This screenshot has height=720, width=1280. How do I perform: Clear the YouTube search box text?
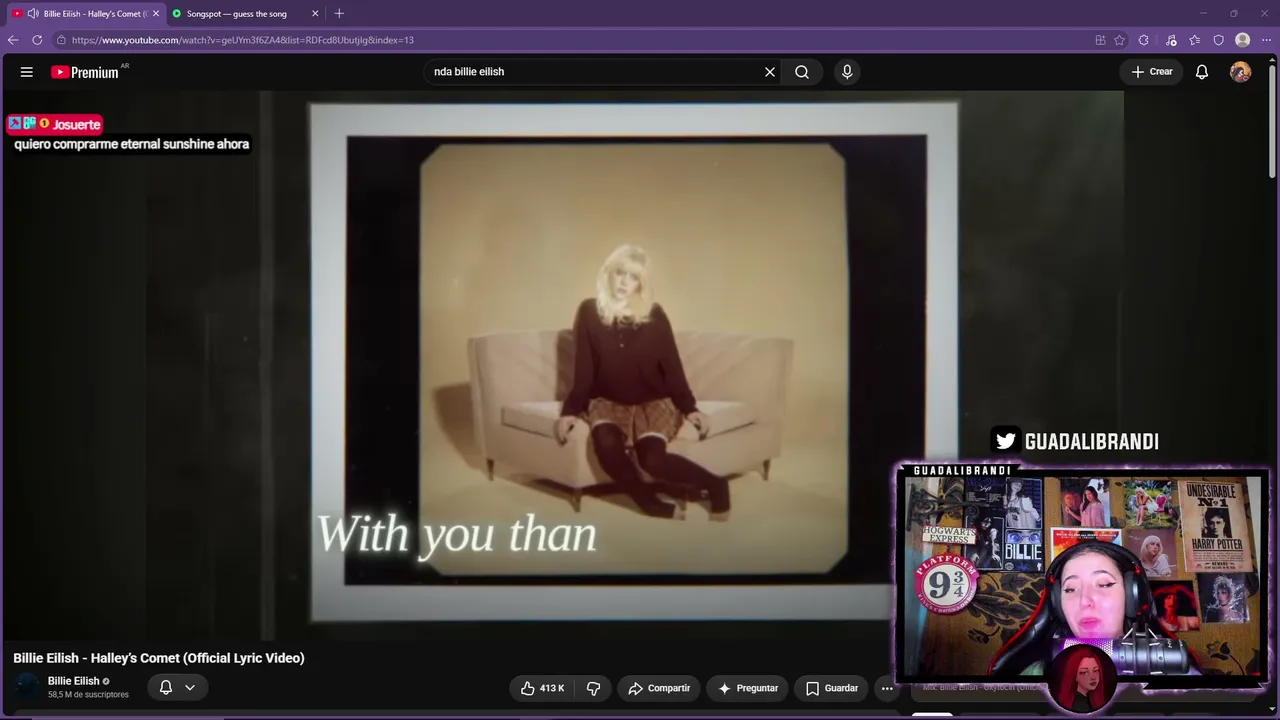coord(770,72)
